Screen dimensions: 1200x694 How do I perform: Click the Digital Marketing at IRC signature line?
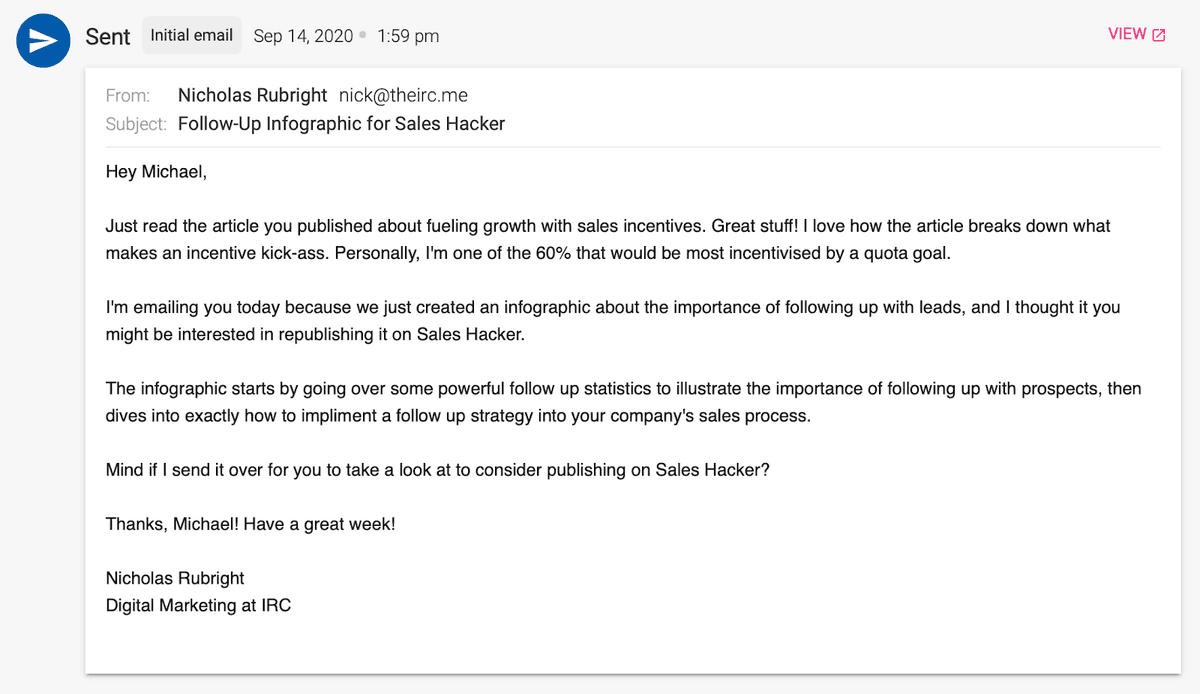click(x=198, y=605)
